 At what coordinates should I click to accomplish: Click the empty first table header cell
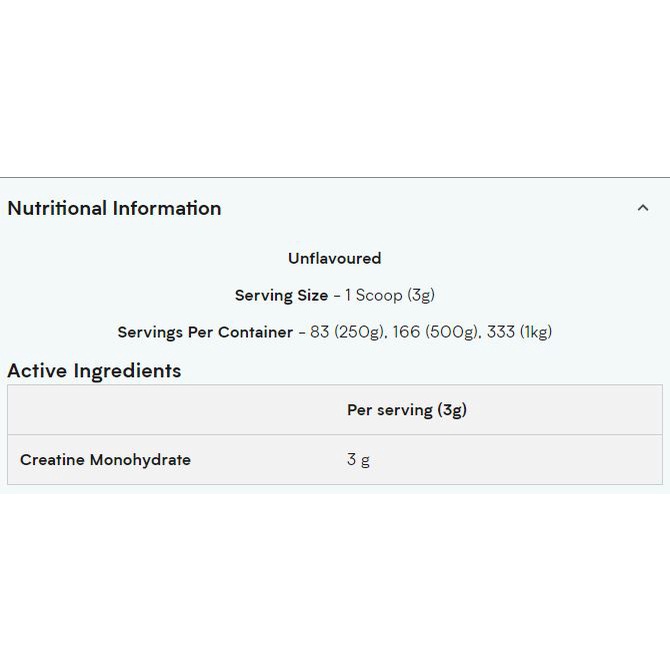[170, 410]
